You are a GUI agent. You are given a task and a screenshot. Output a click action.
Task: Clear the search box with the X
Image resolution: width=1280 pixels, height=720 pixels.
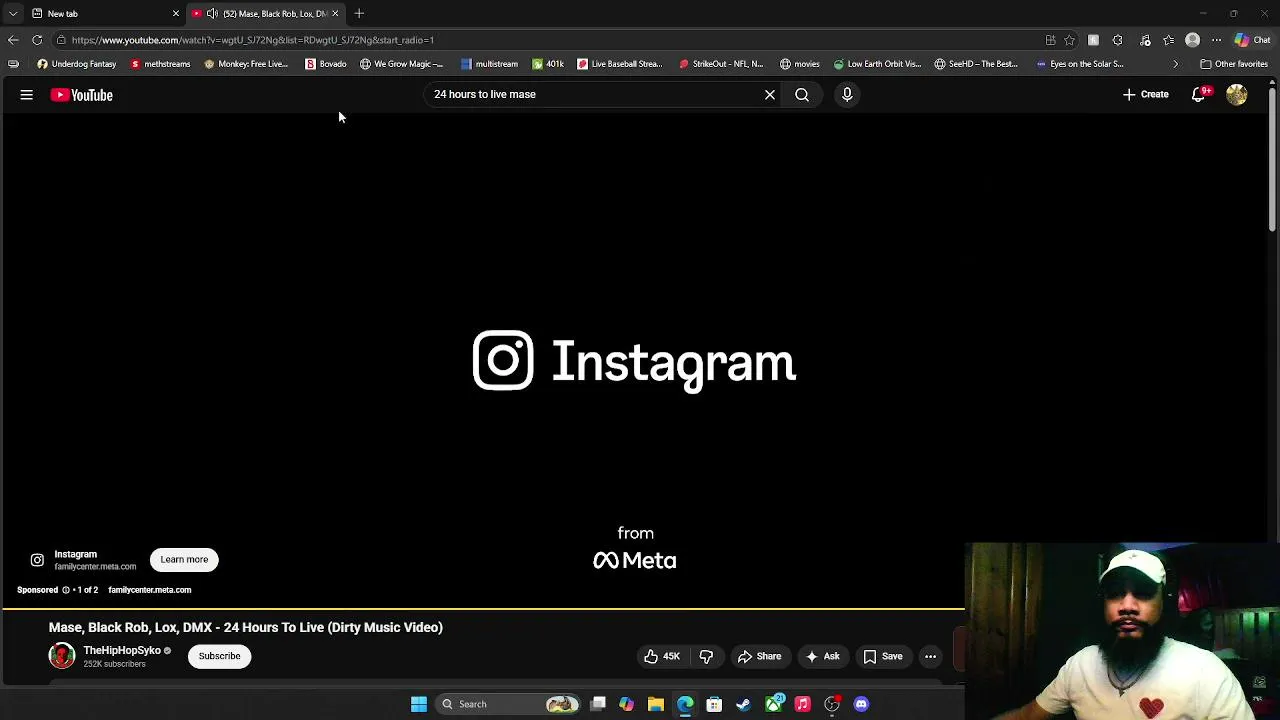[770, 94]
